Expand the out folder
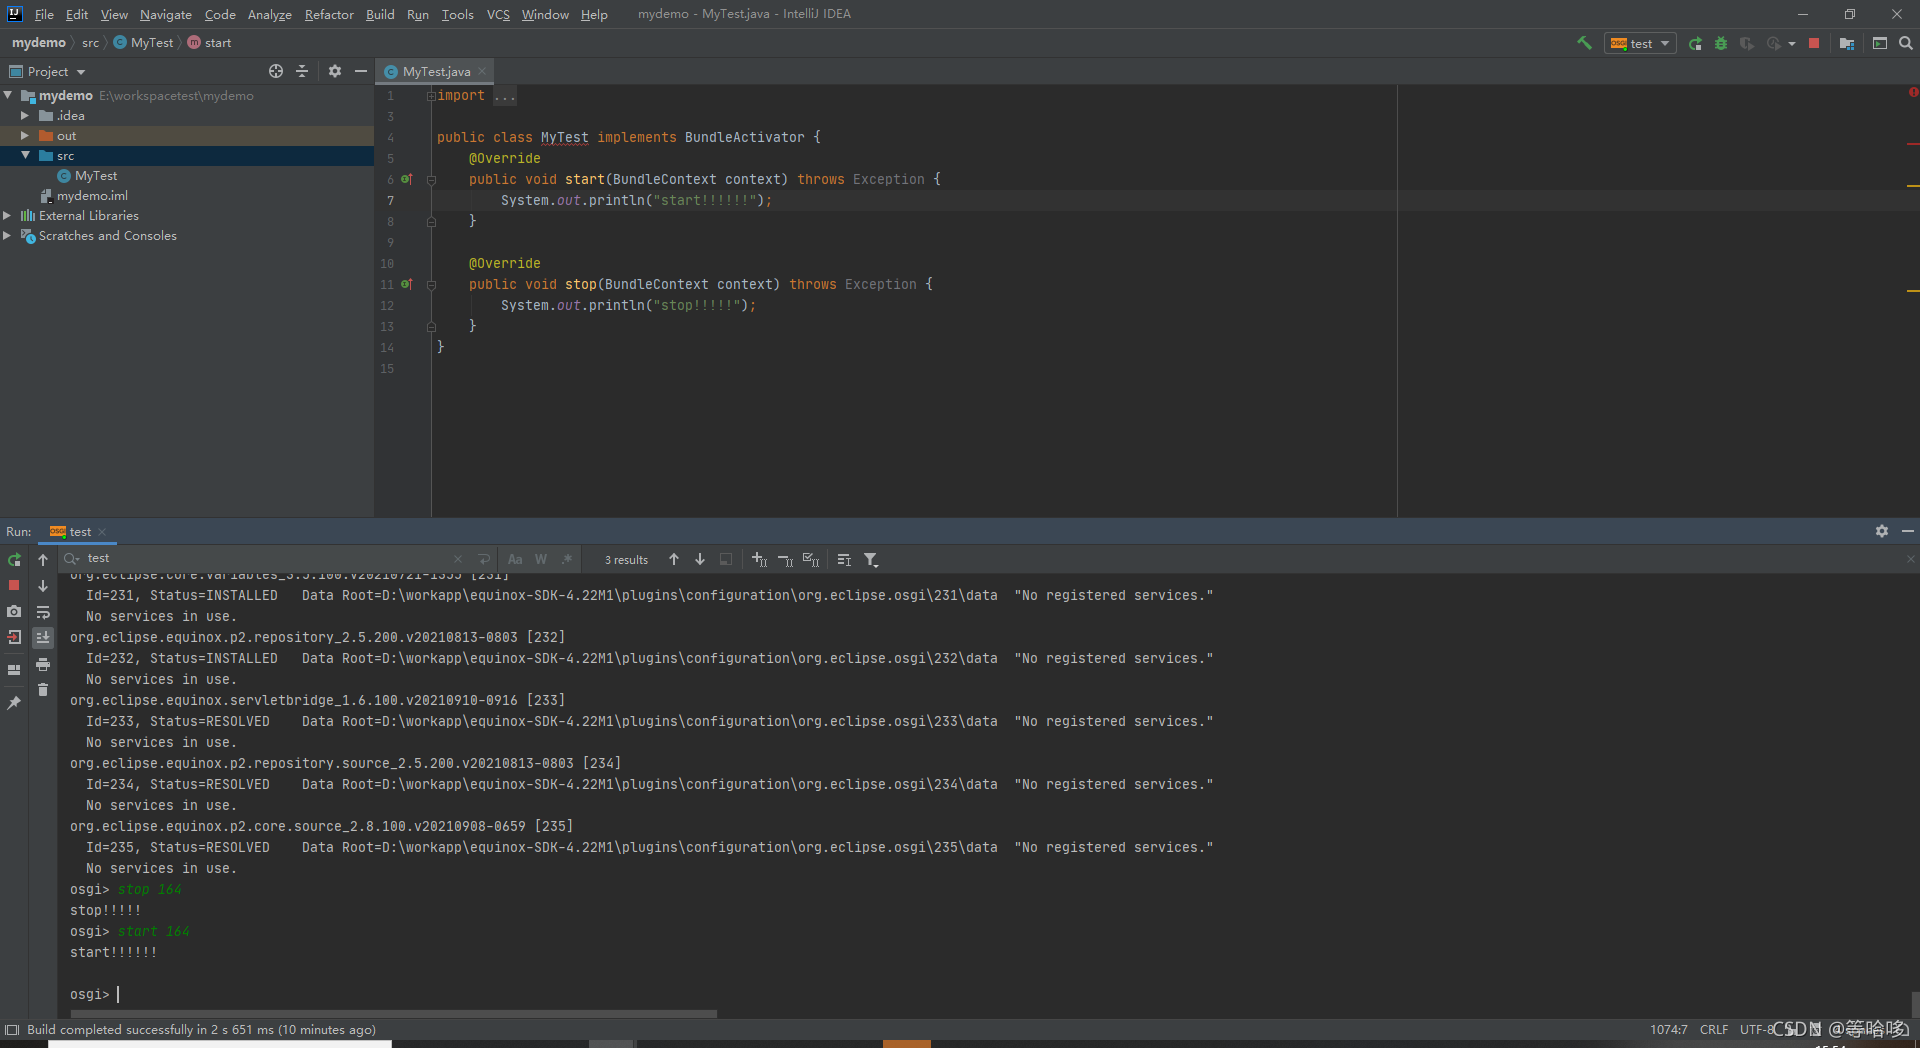1920x1048 pixels. [25, 135]
